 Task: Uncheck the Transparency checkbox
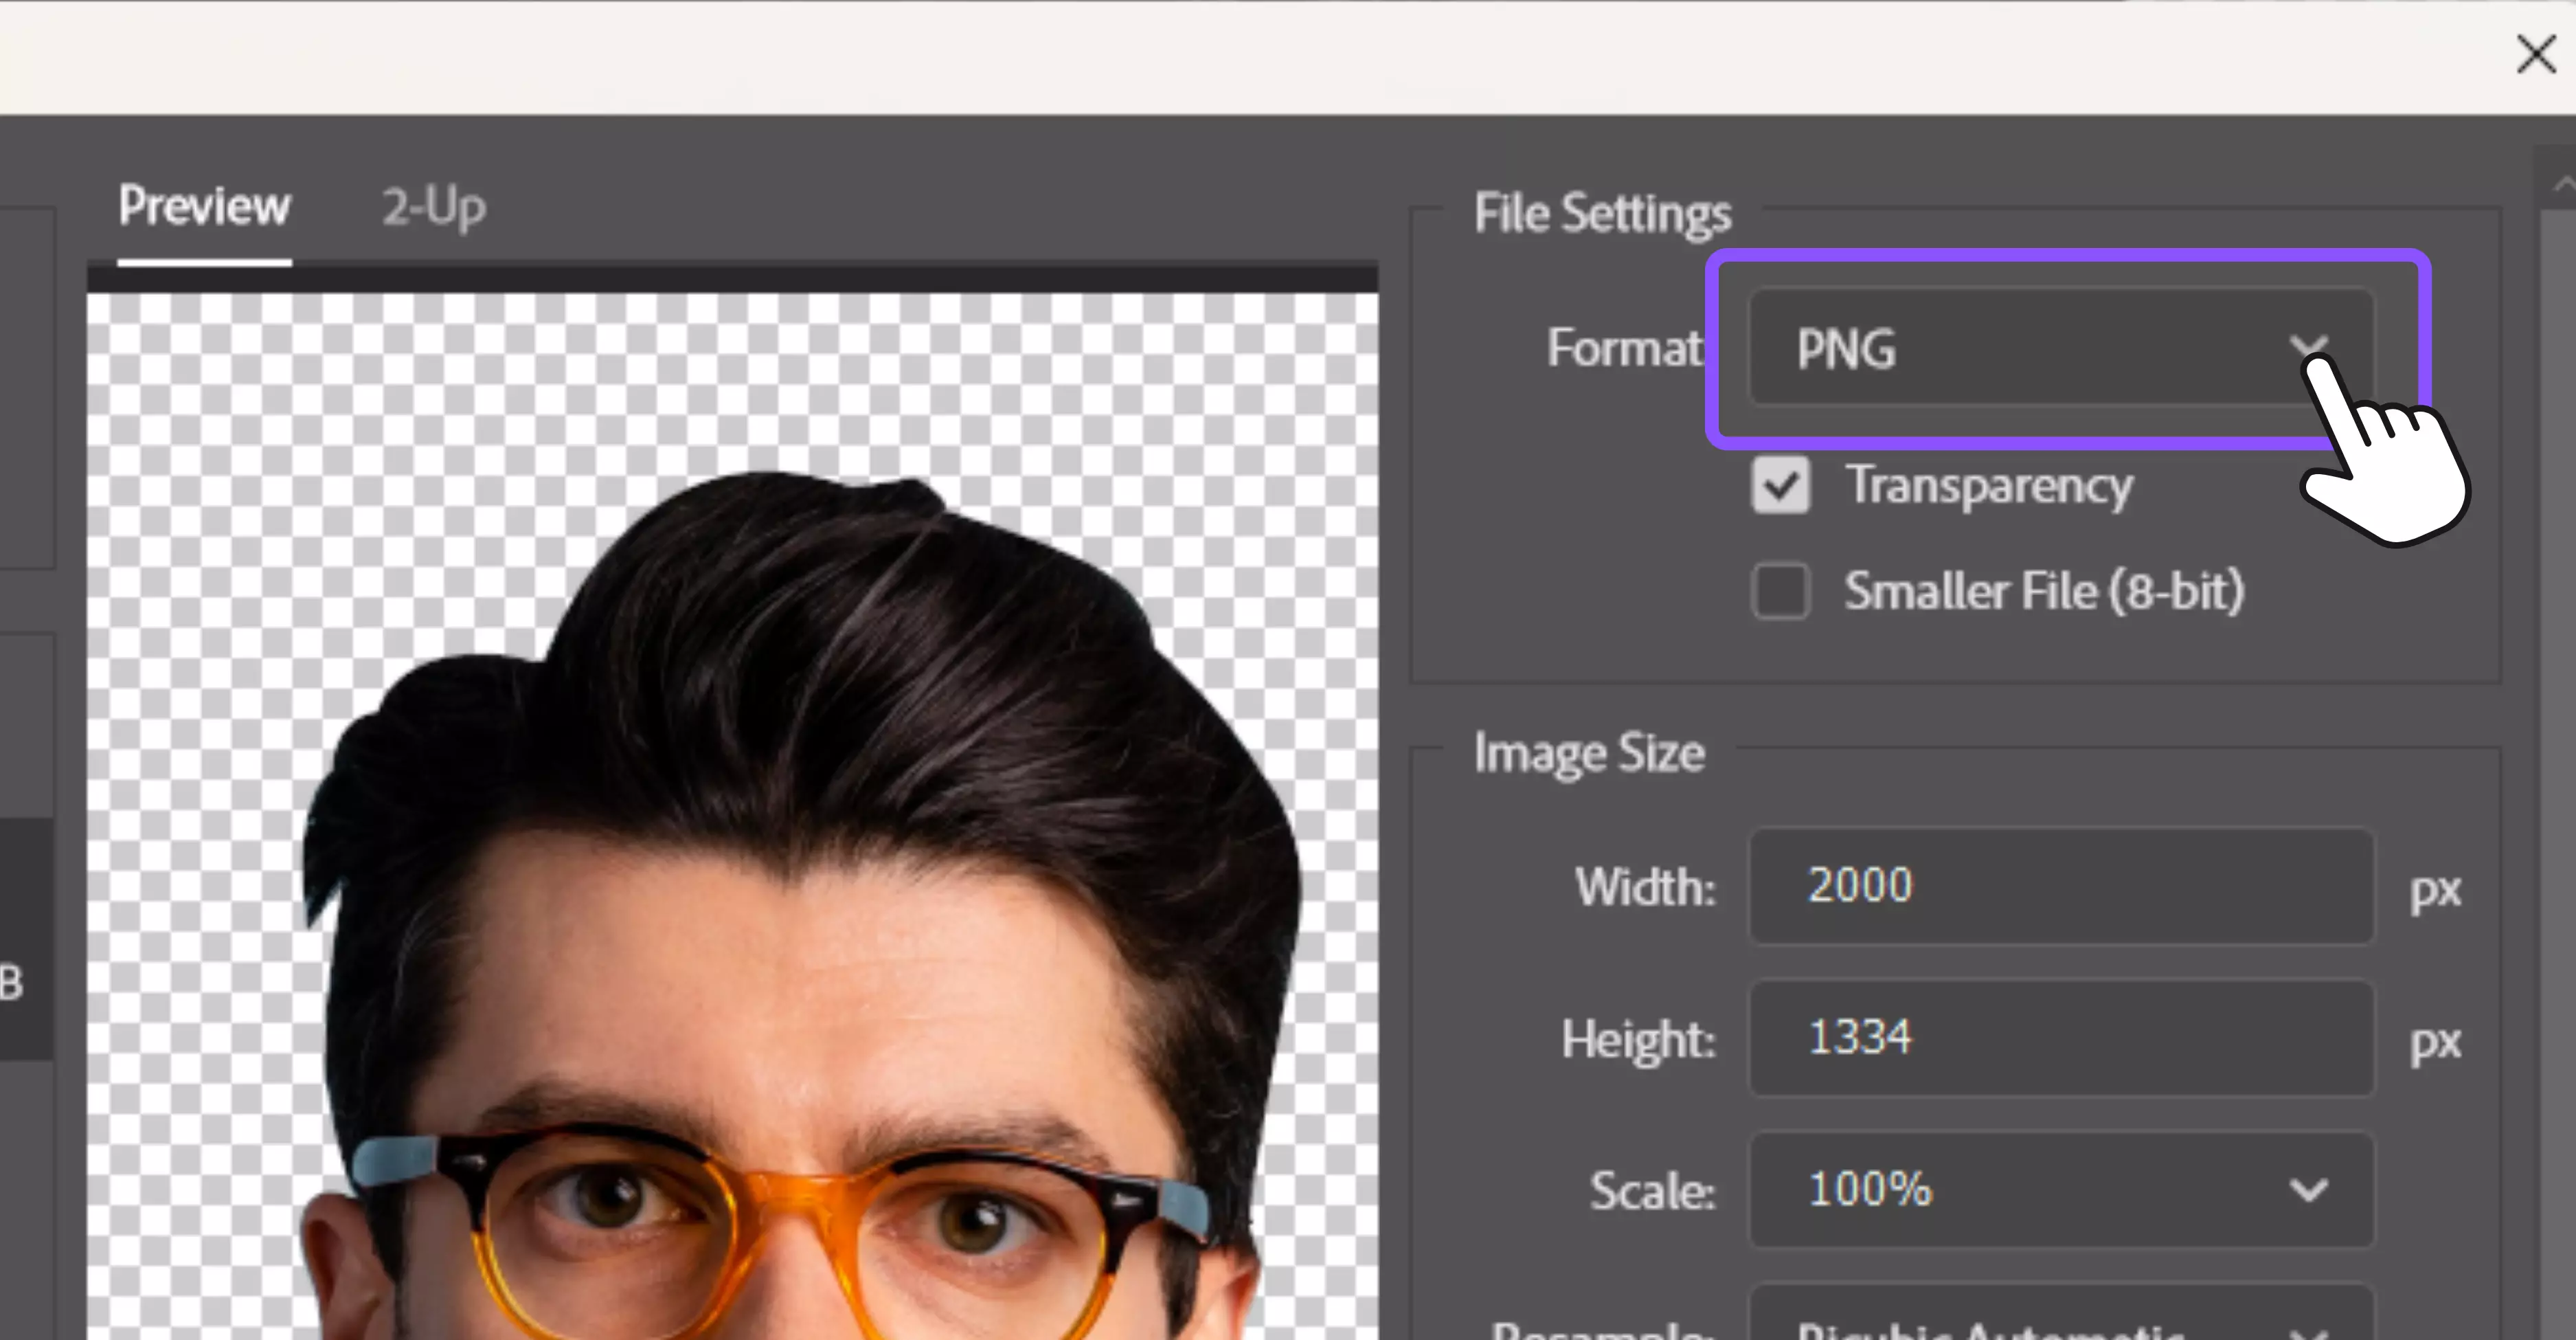pyautogui.click(x=1780, y=485)
